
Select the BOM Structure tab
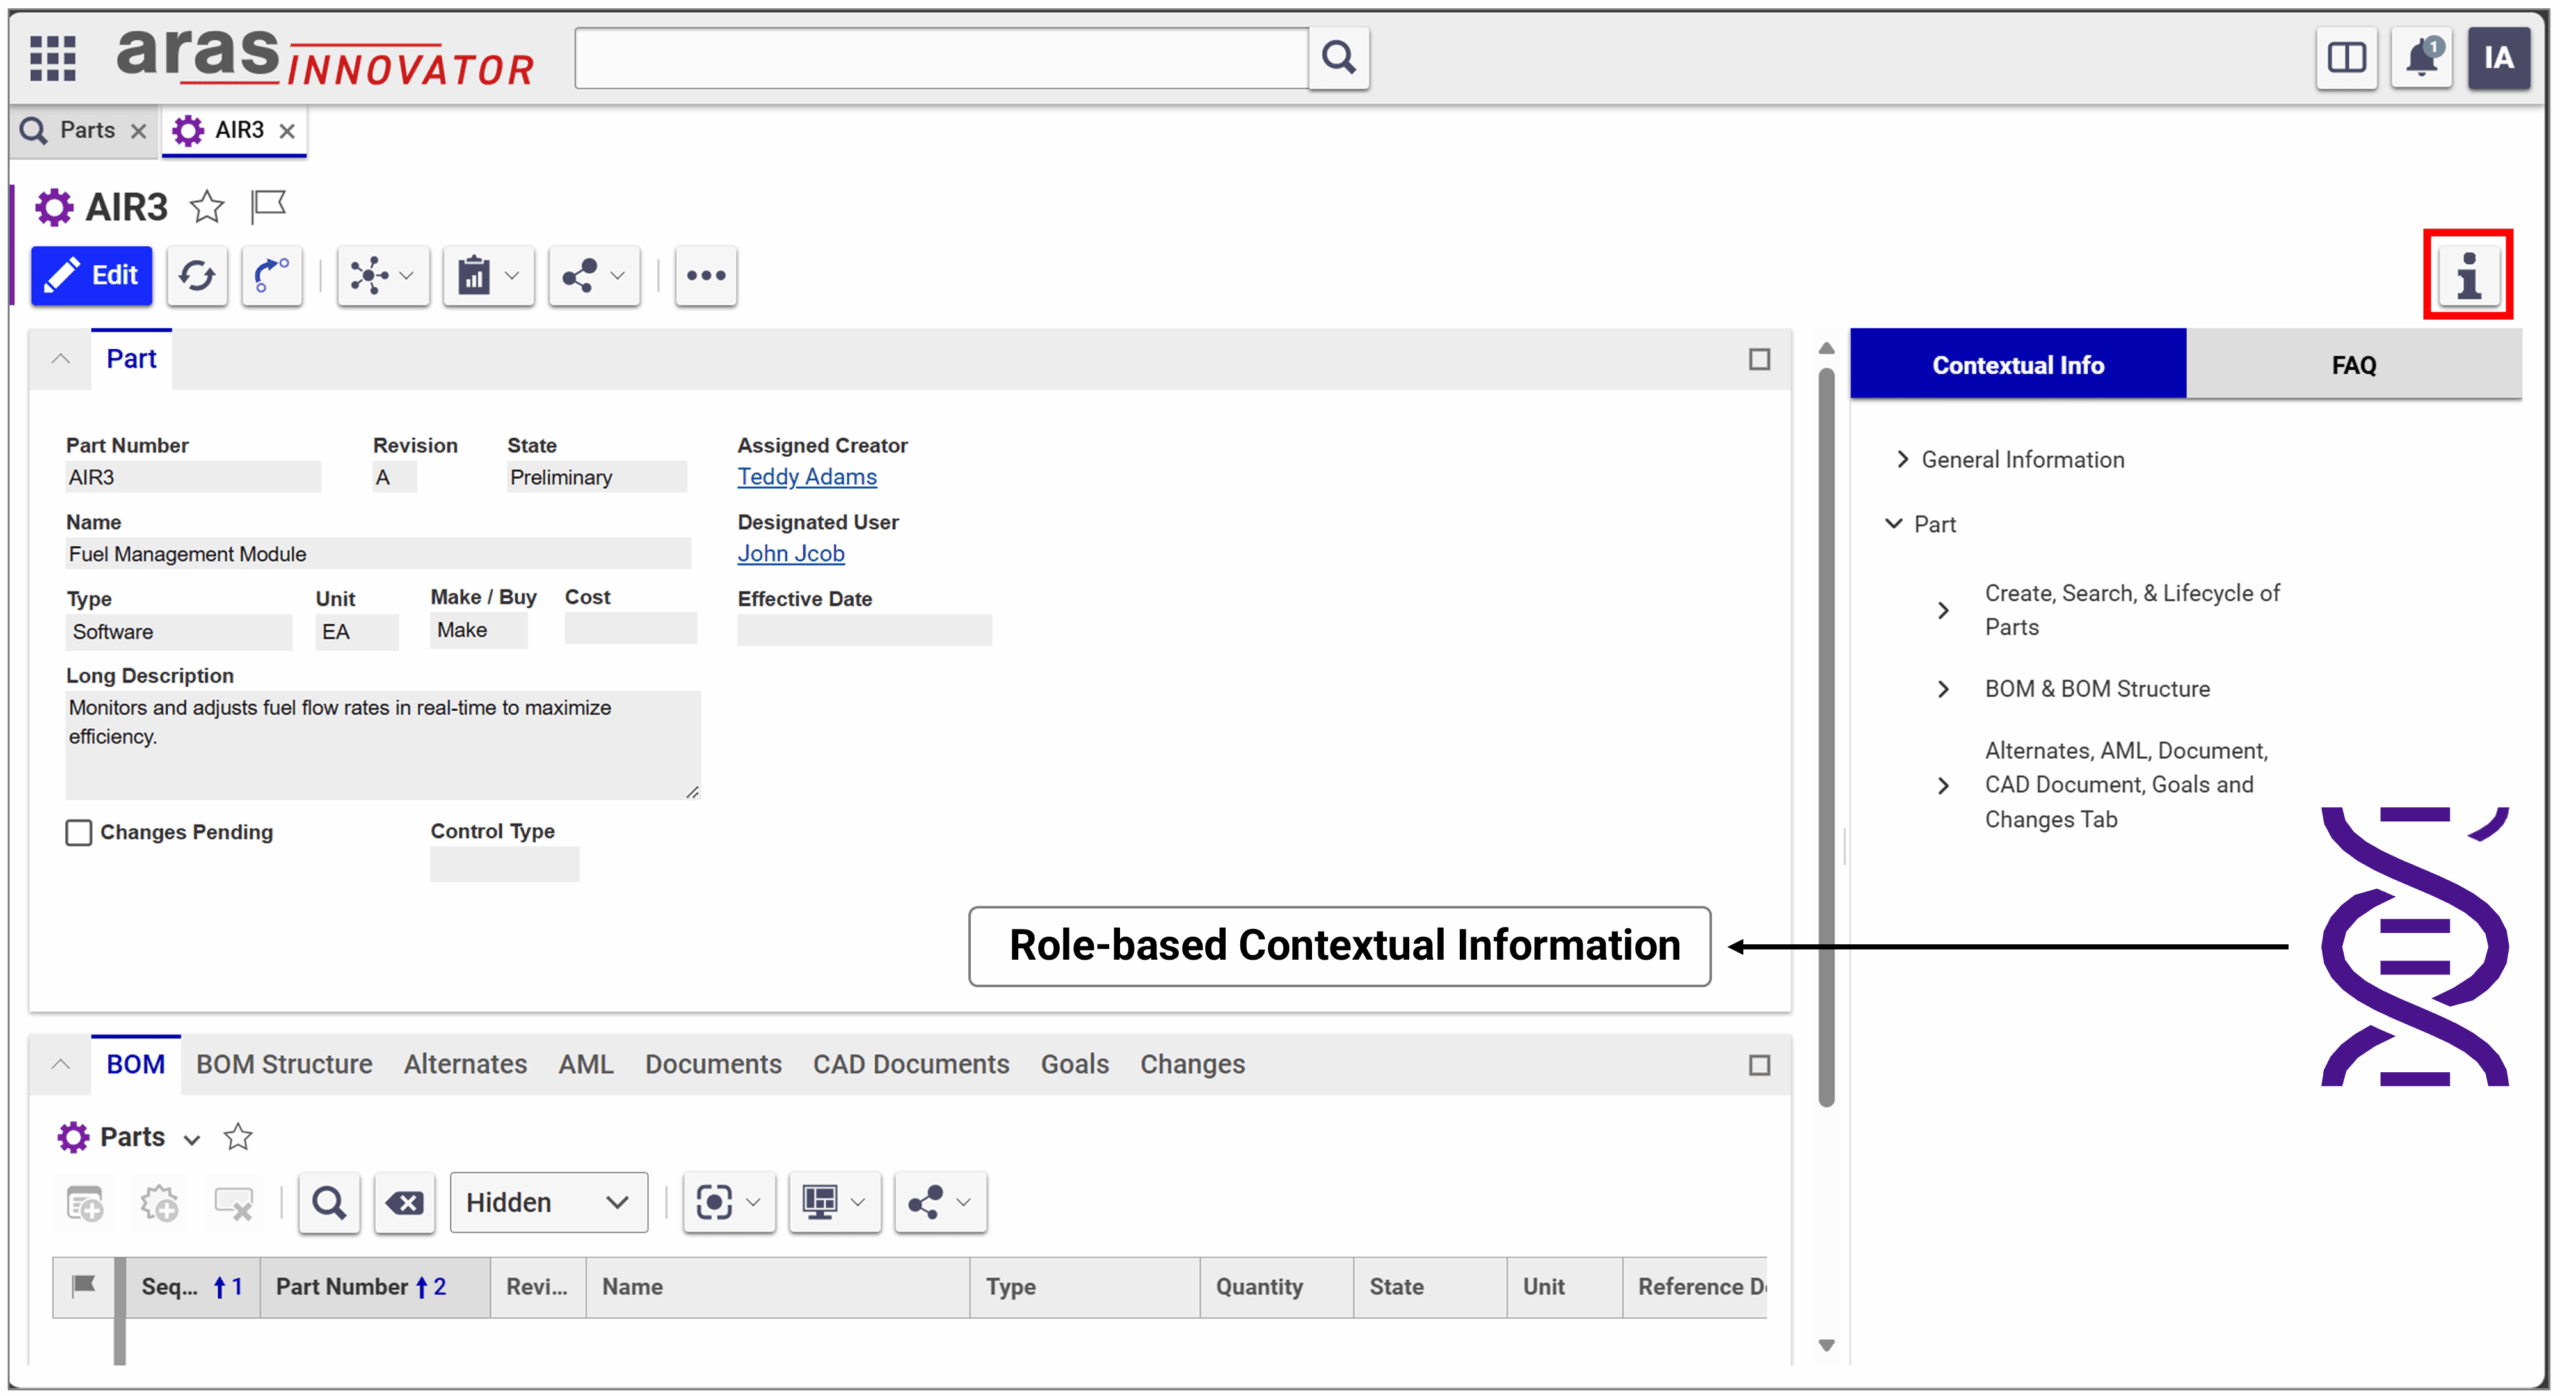284,1064
